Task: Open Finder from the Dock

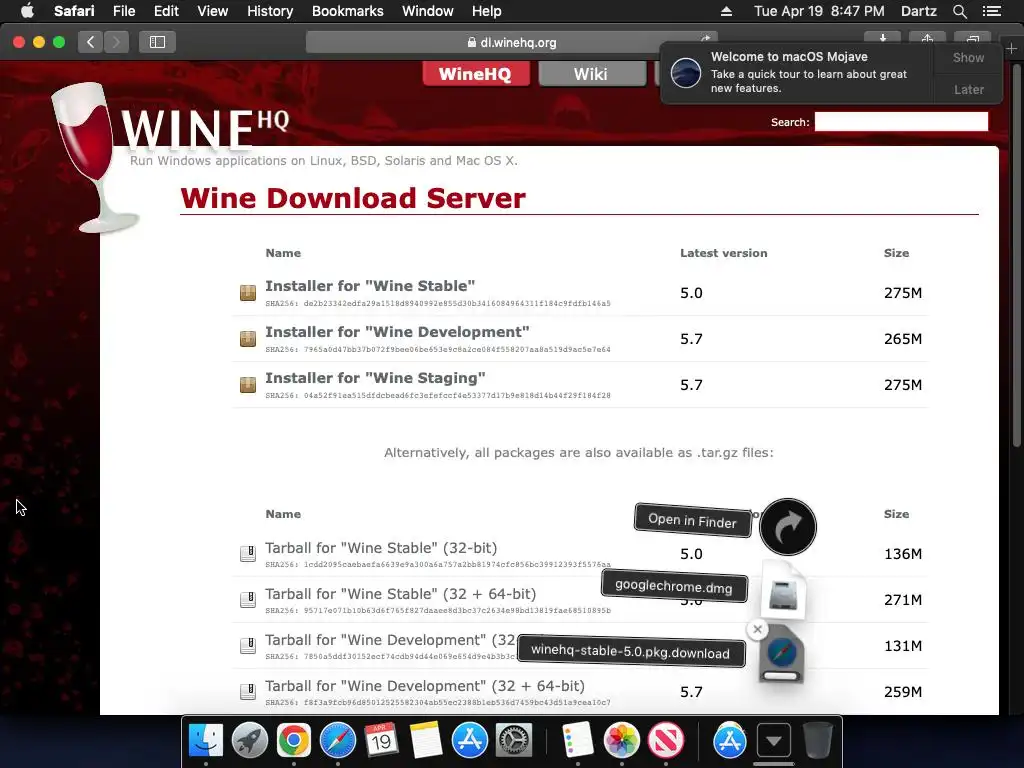Action: [206, 741]
